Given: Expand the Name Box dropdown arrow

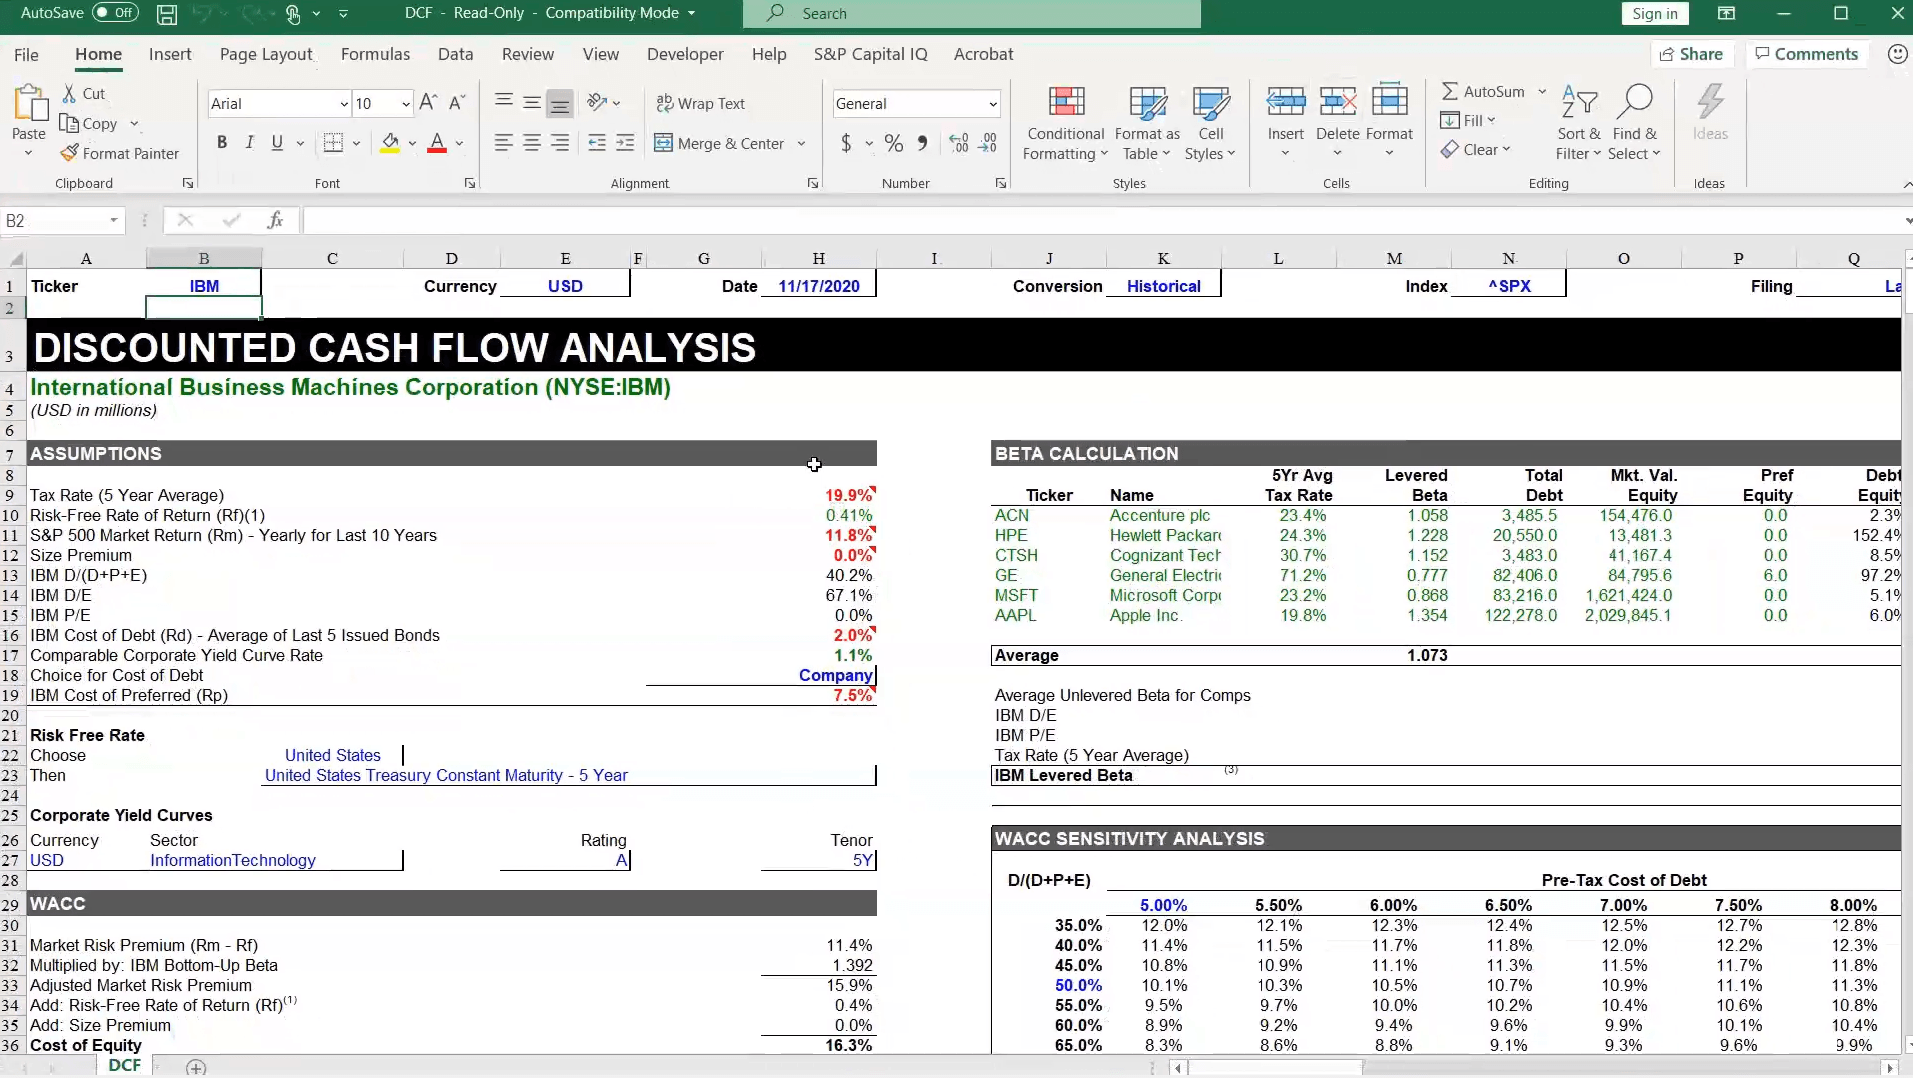Looking at the screenshot, I should (x=114, y=220).
